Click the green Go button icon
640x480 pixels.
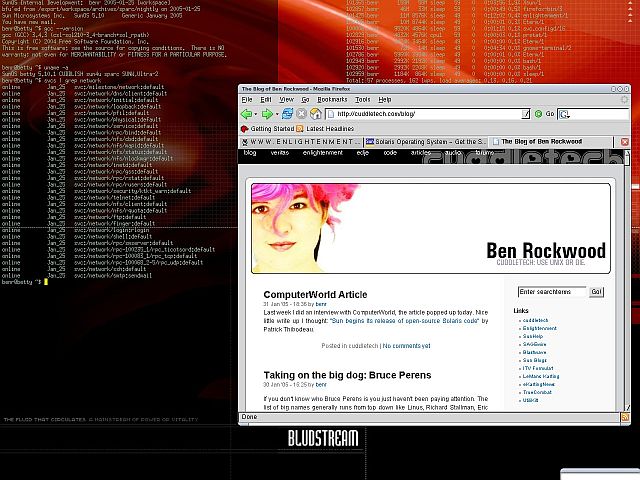click(538, 114)
